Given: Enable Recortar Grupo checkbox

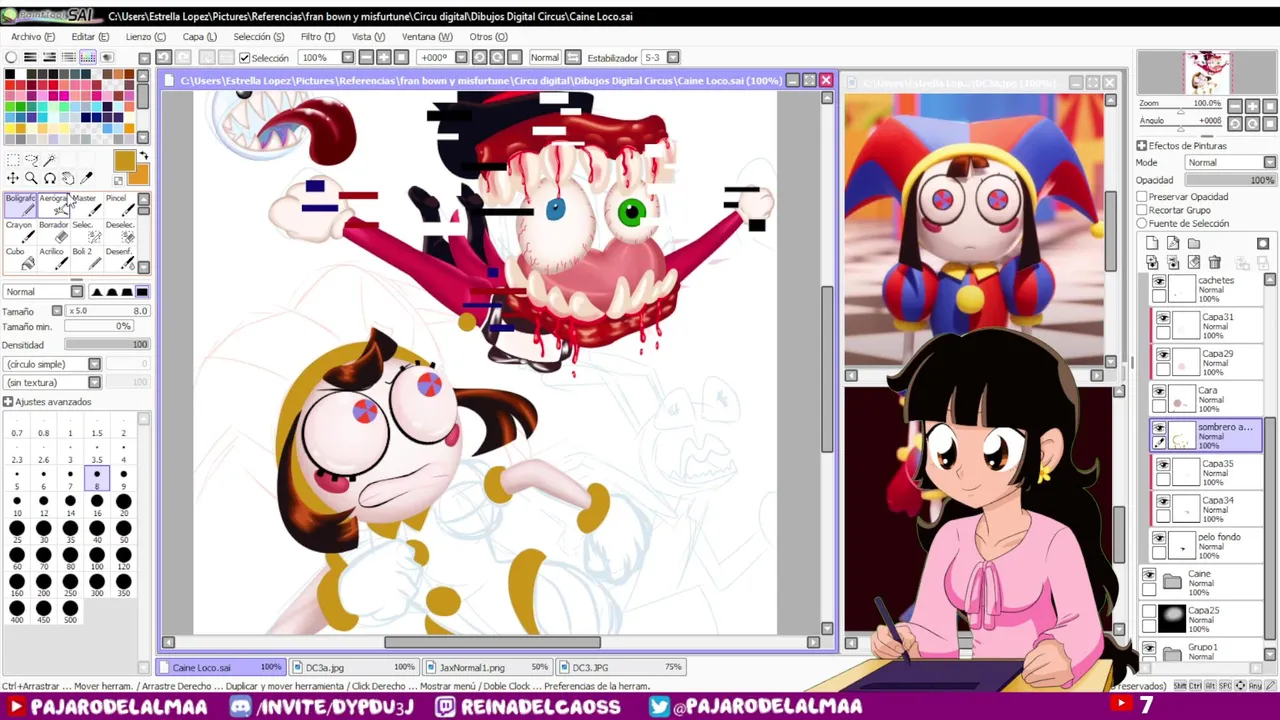Looking at the screenshot, I should 1142,210.
